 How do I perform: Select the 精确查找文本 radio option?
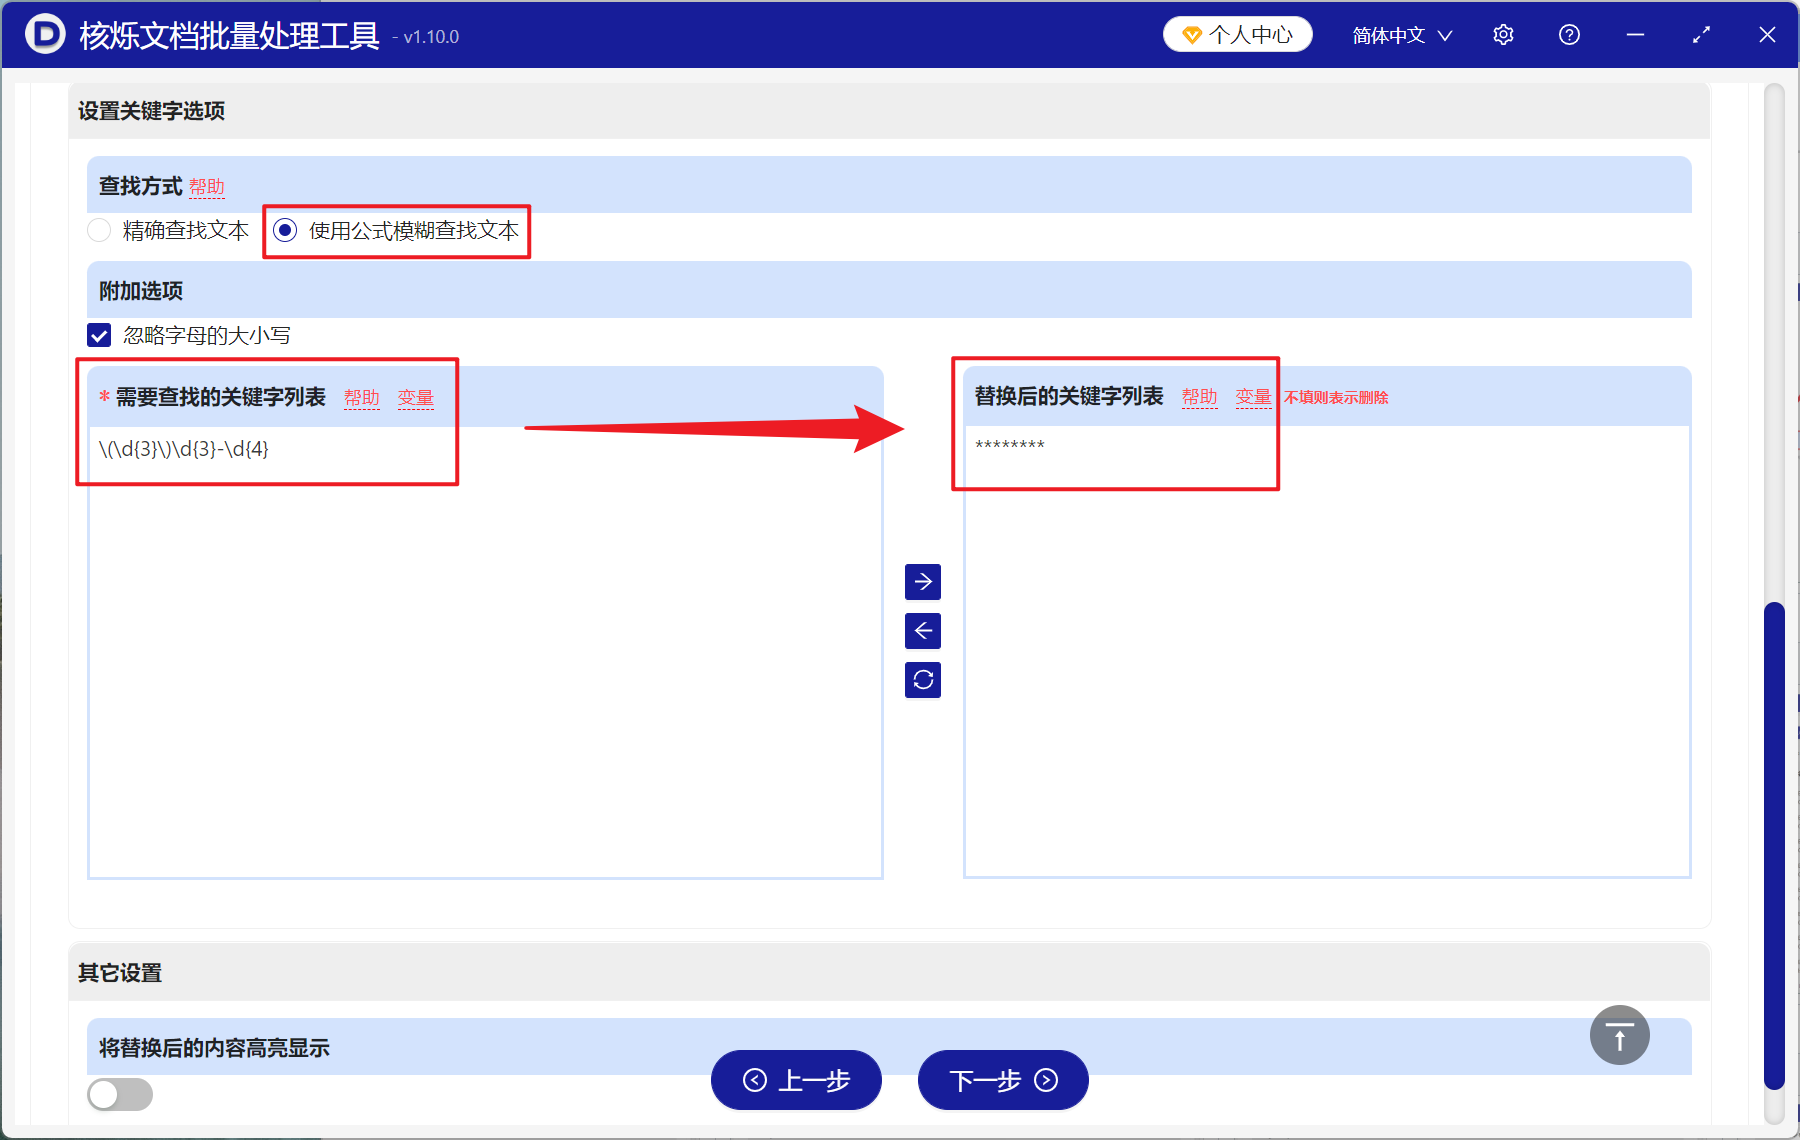[99, 230]
